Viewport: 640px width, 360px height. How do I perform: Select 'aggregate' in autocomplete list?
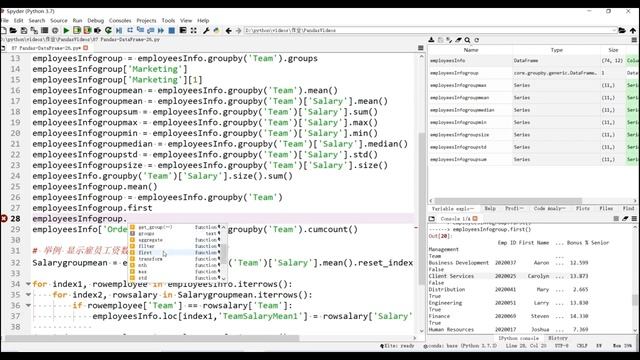[176, 240]
